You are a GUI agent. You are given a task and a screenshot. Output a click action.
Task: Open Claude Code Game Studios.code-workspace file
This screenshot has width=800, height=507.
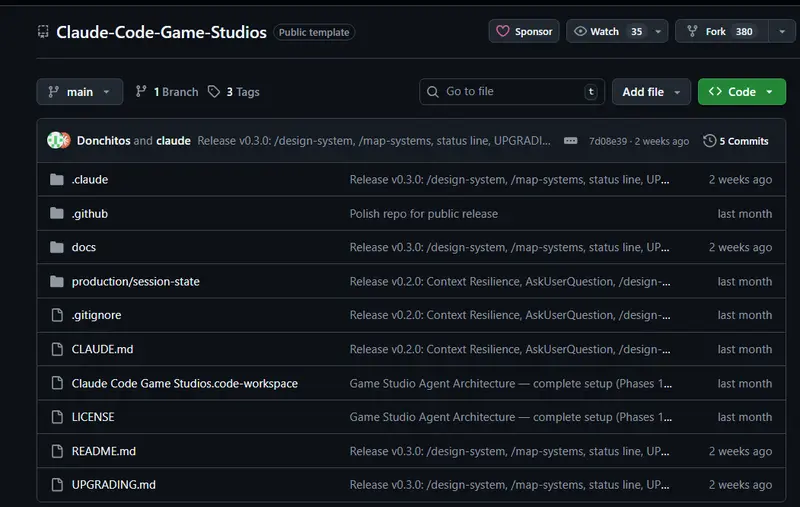[185, 384]
